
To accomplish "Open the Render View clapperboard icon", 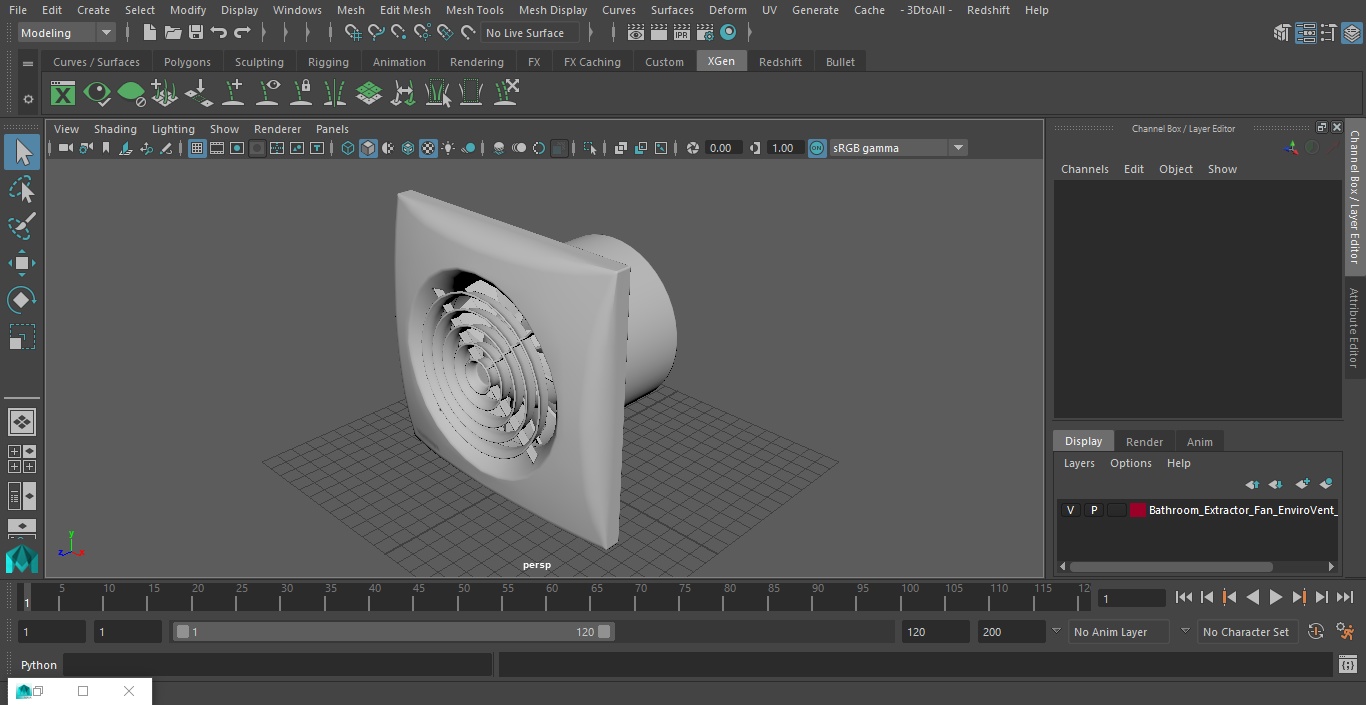I will [x=636, y=33].
